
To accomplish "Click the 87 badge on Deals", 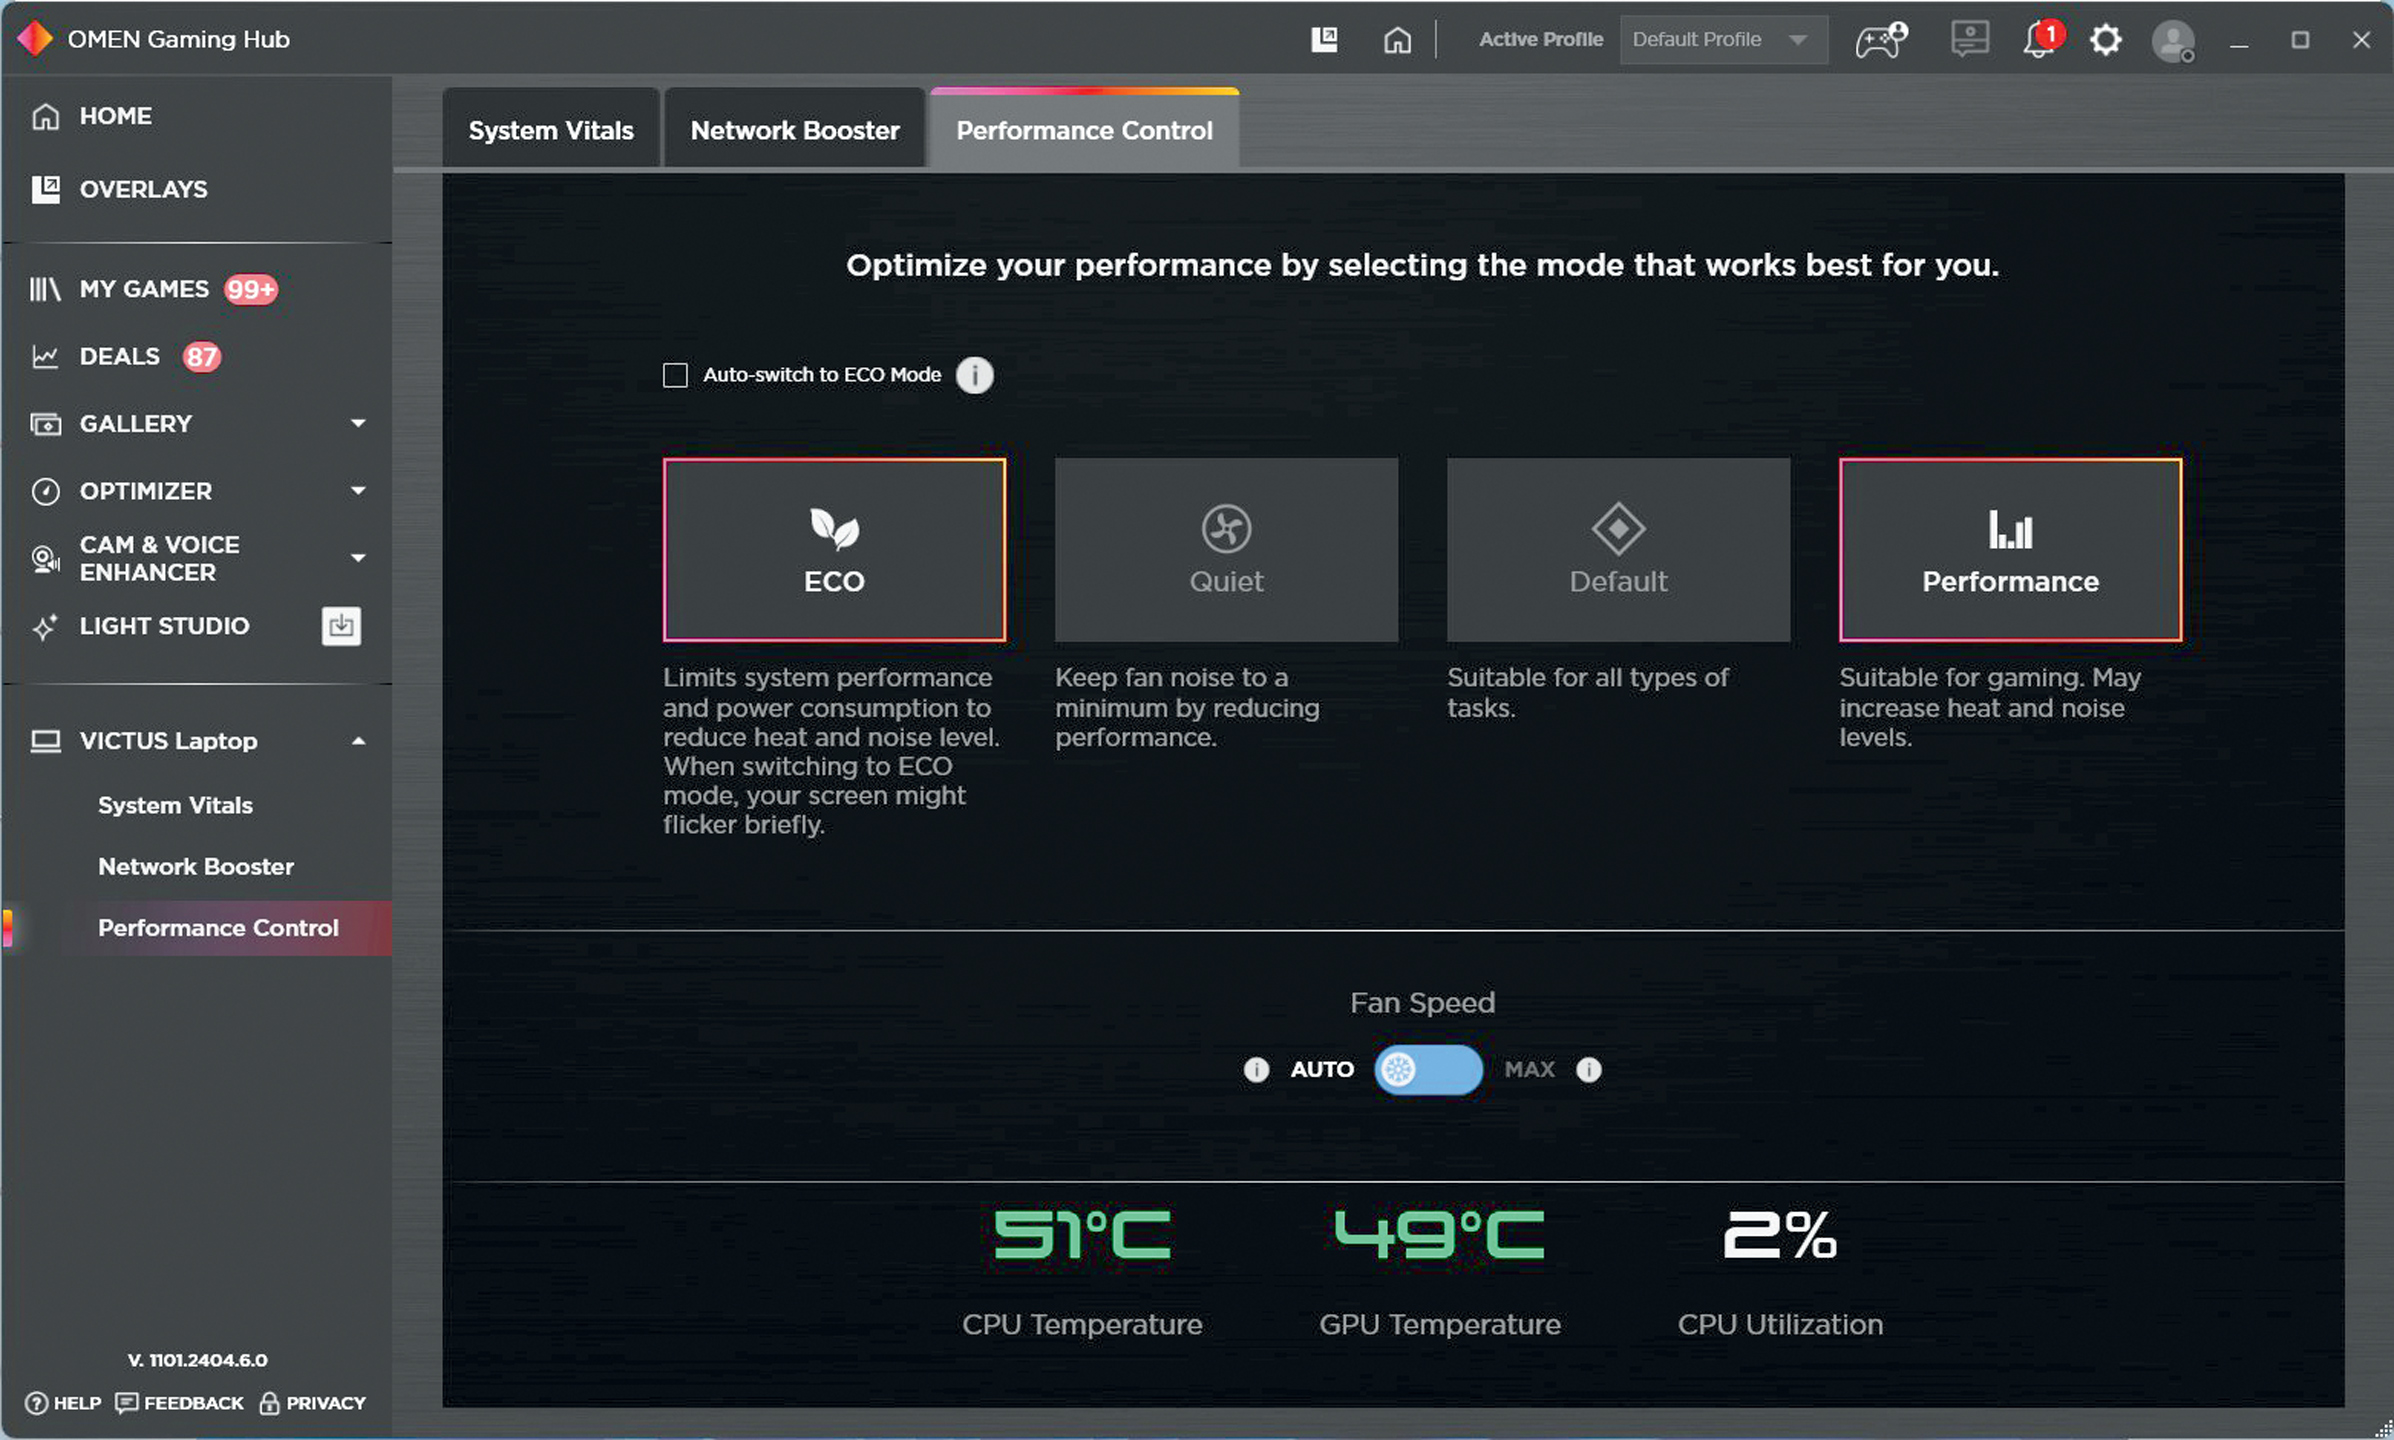I will coord(201,357).
